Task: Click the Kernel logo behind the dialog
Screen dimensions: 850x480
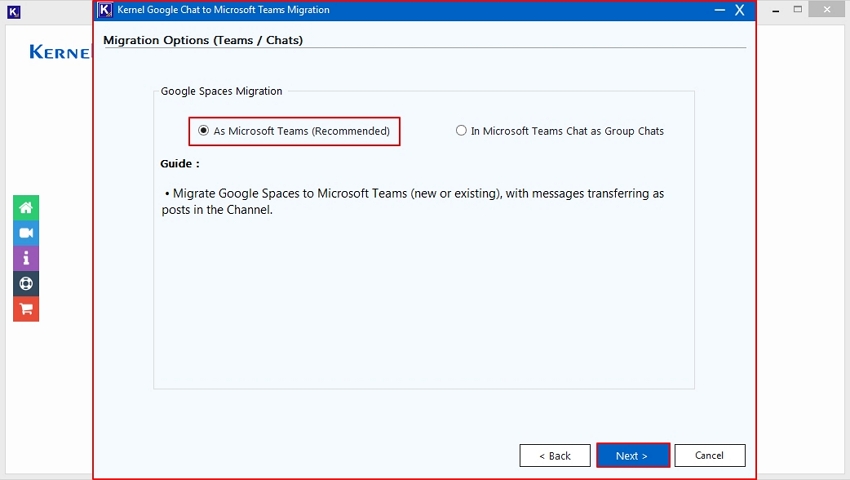Action: pyautogui.click(x=60, y=52)
